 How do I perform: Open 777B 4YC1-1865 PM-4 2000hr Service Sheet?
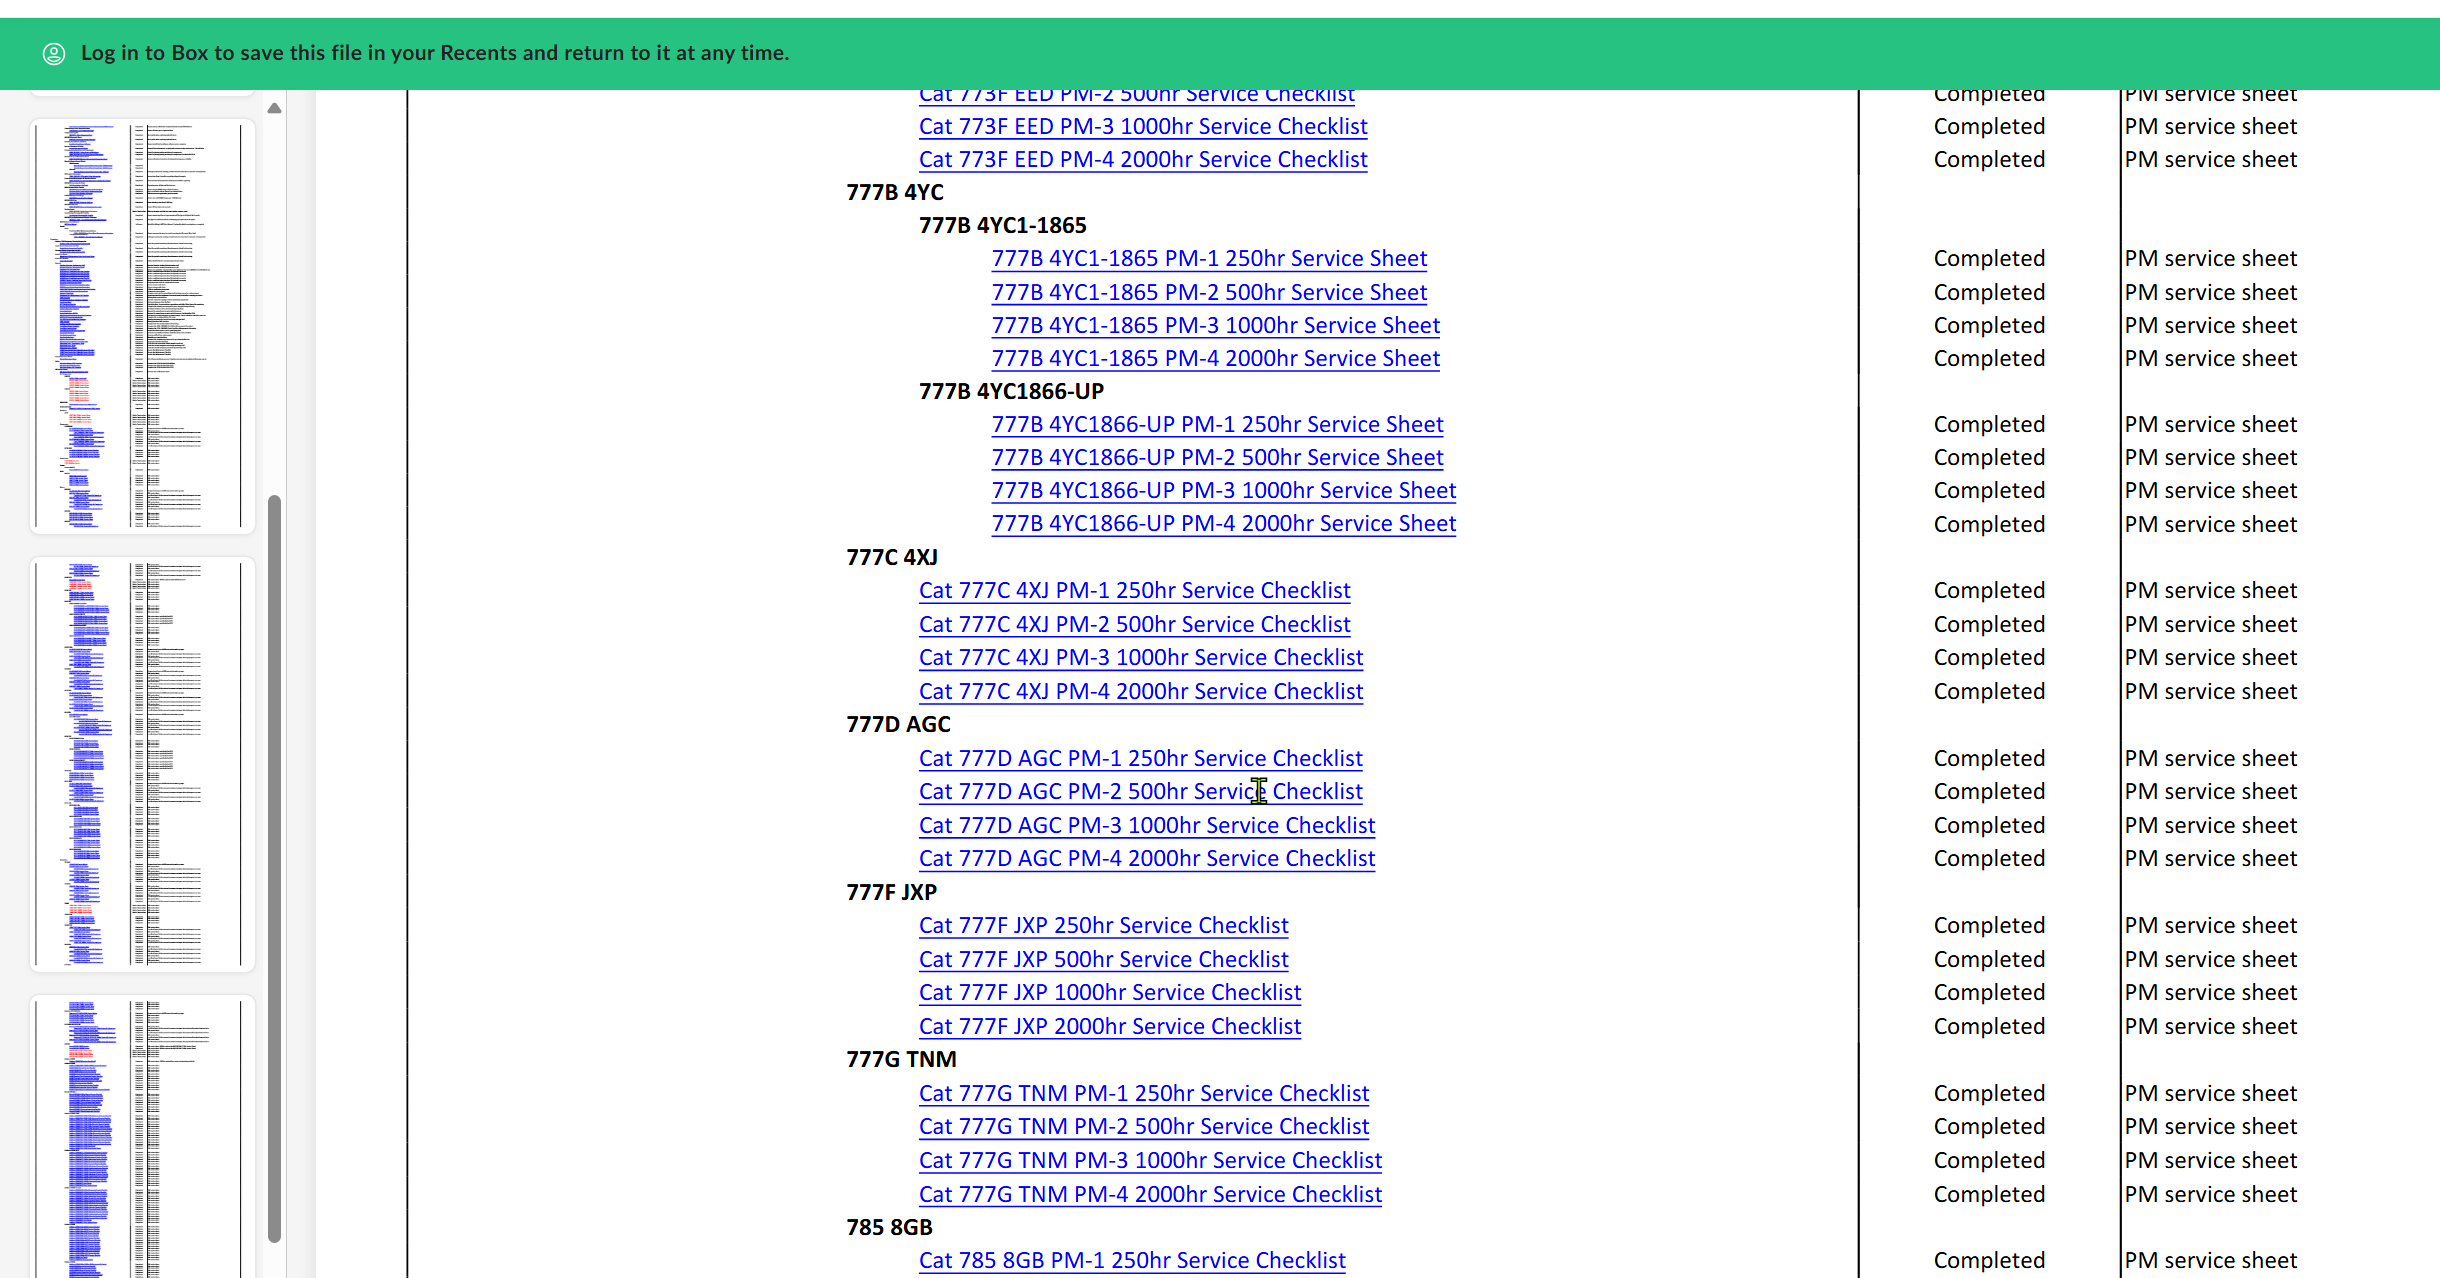point(1216,358)
